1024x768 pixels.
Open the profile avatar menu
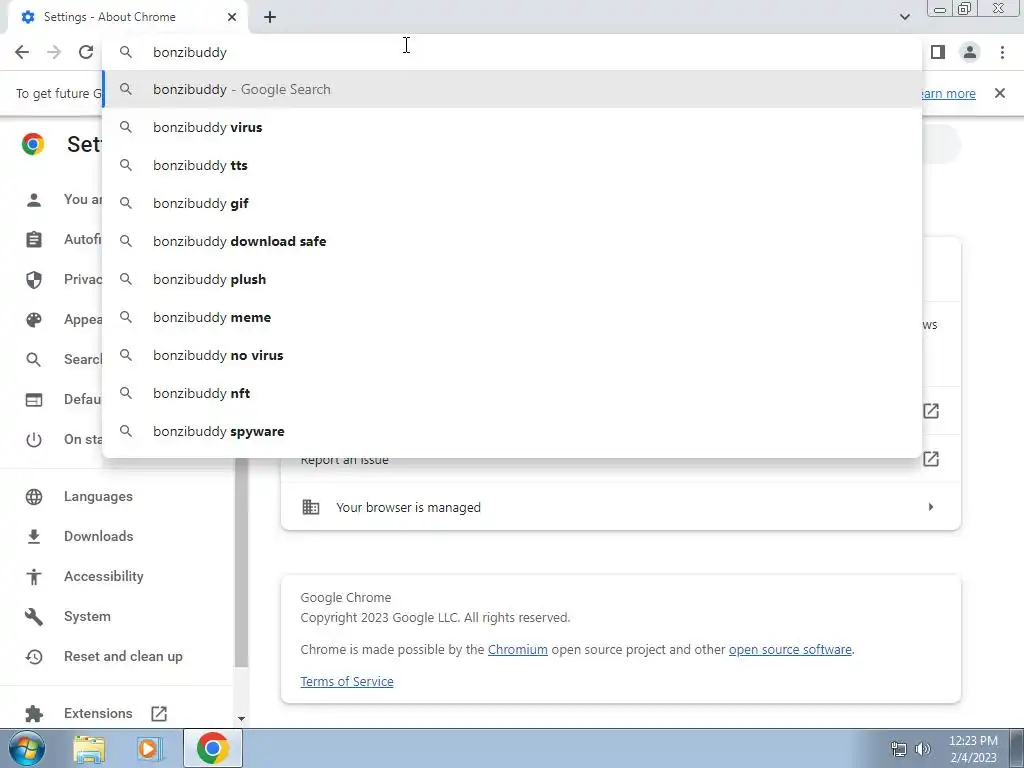[x=970, y=52]
